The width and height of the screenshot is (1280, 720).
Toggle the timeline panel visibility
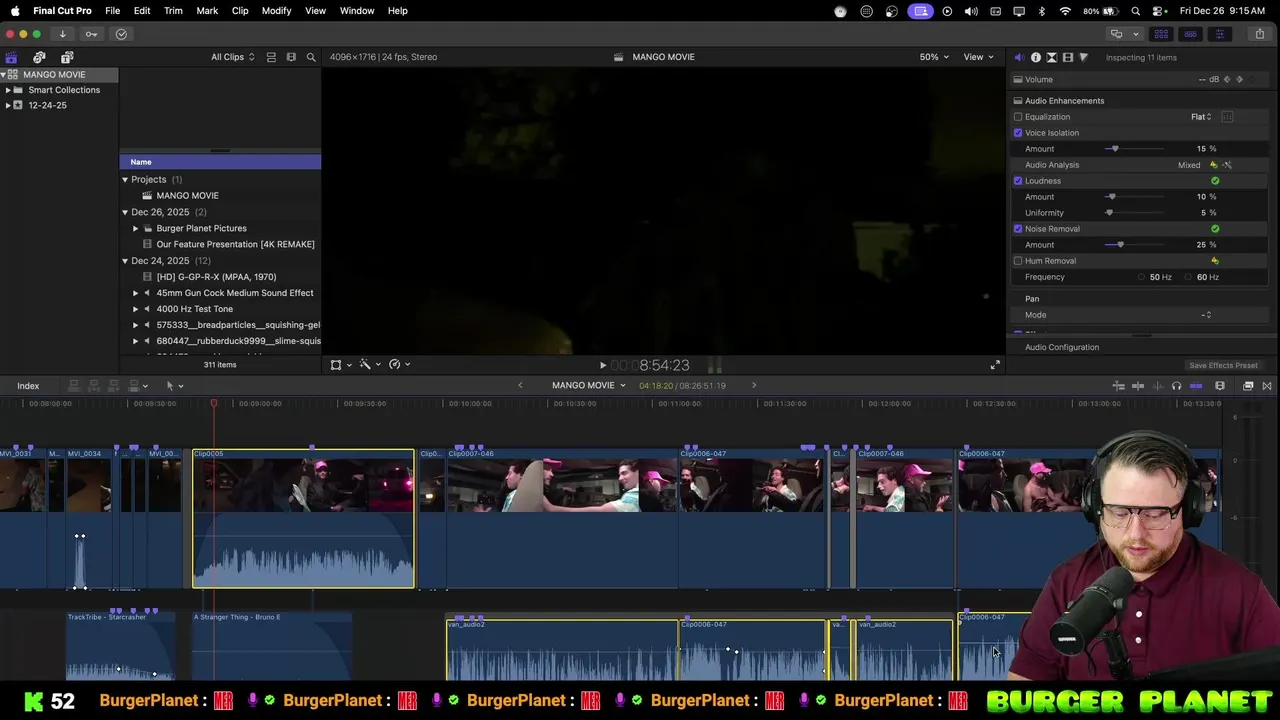tap(1190, 34)
